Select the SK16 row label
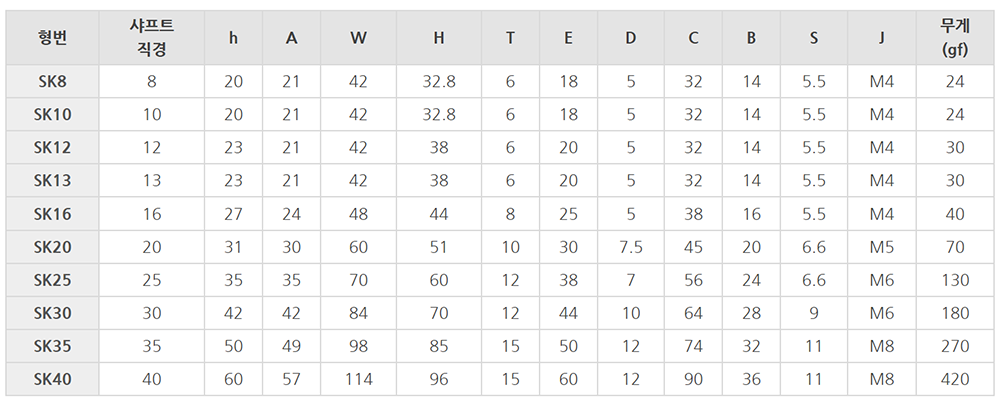 point(52,214)
